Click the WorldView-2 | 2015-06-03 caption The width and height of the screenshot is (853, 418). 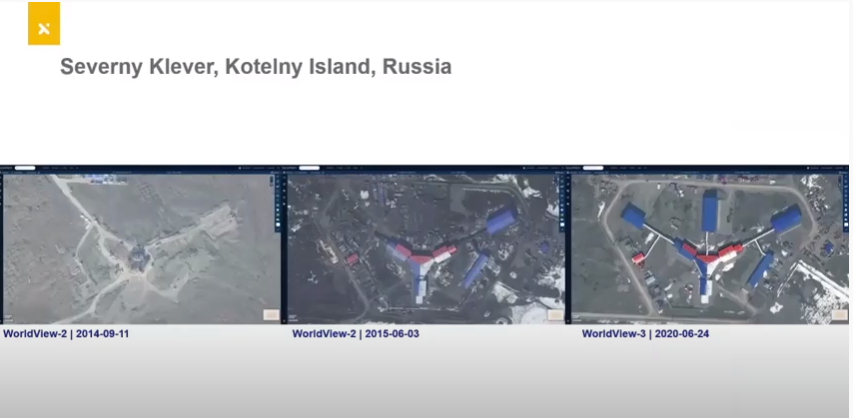coord(355,334)
